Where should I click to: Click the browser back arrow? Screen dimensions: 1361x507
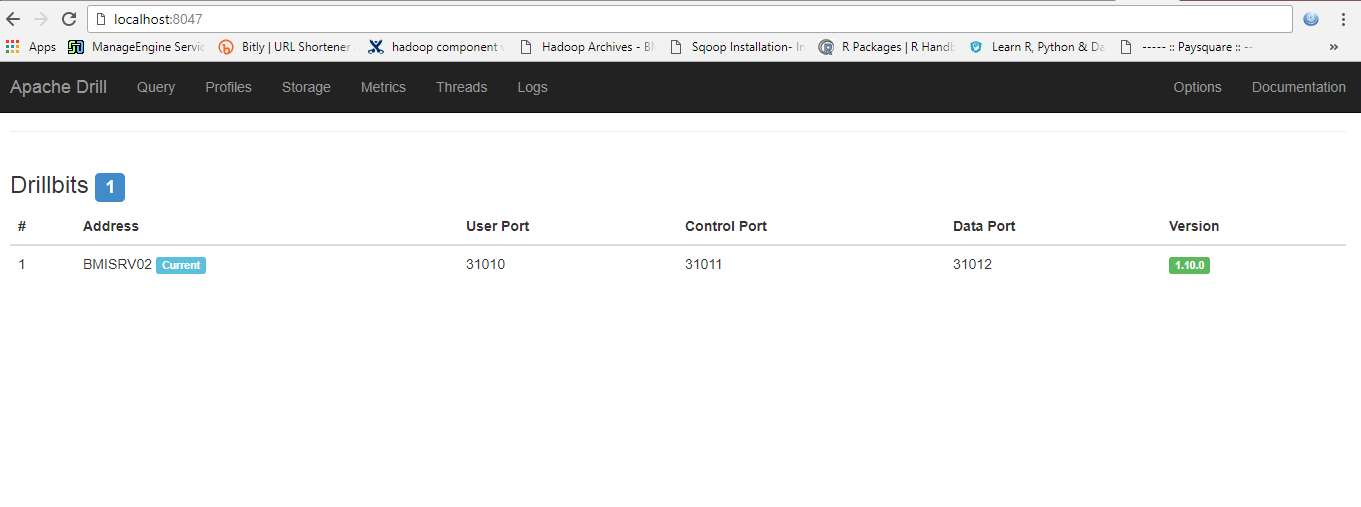coord(13,19)
